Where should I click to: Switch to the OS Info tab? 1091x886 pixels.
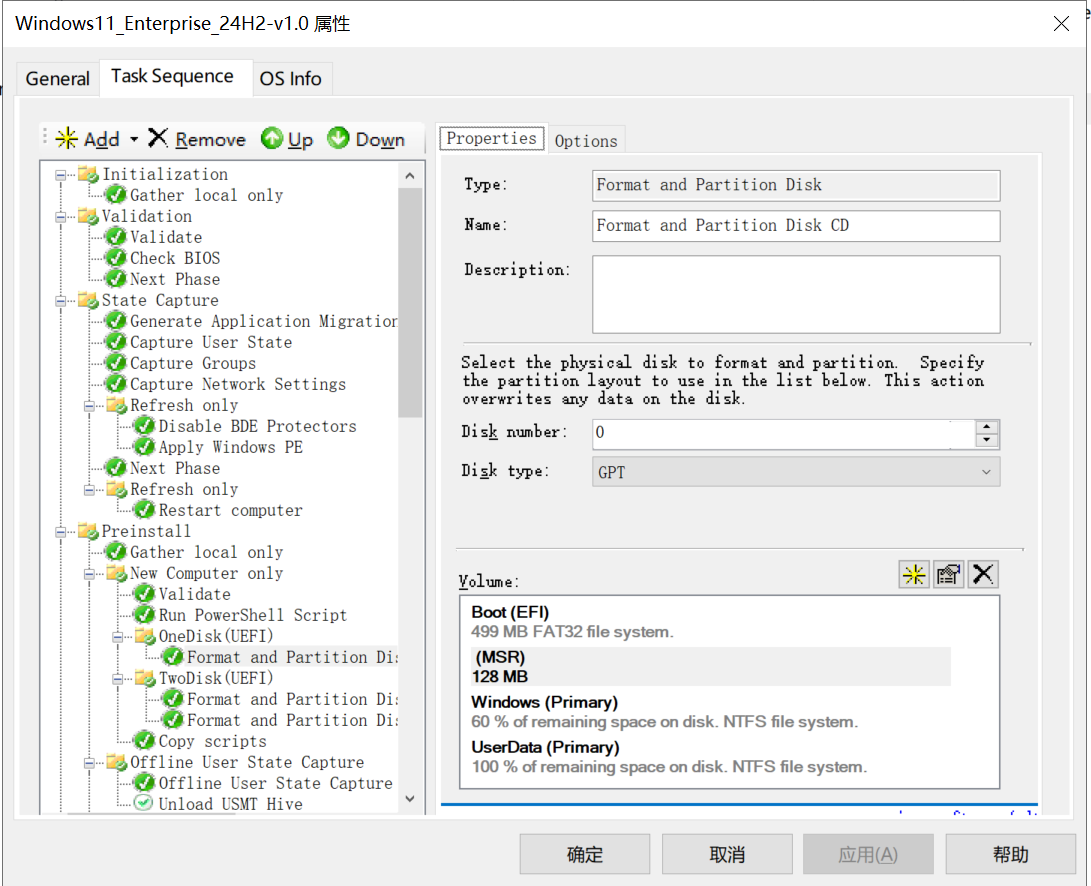pos(290,79)
